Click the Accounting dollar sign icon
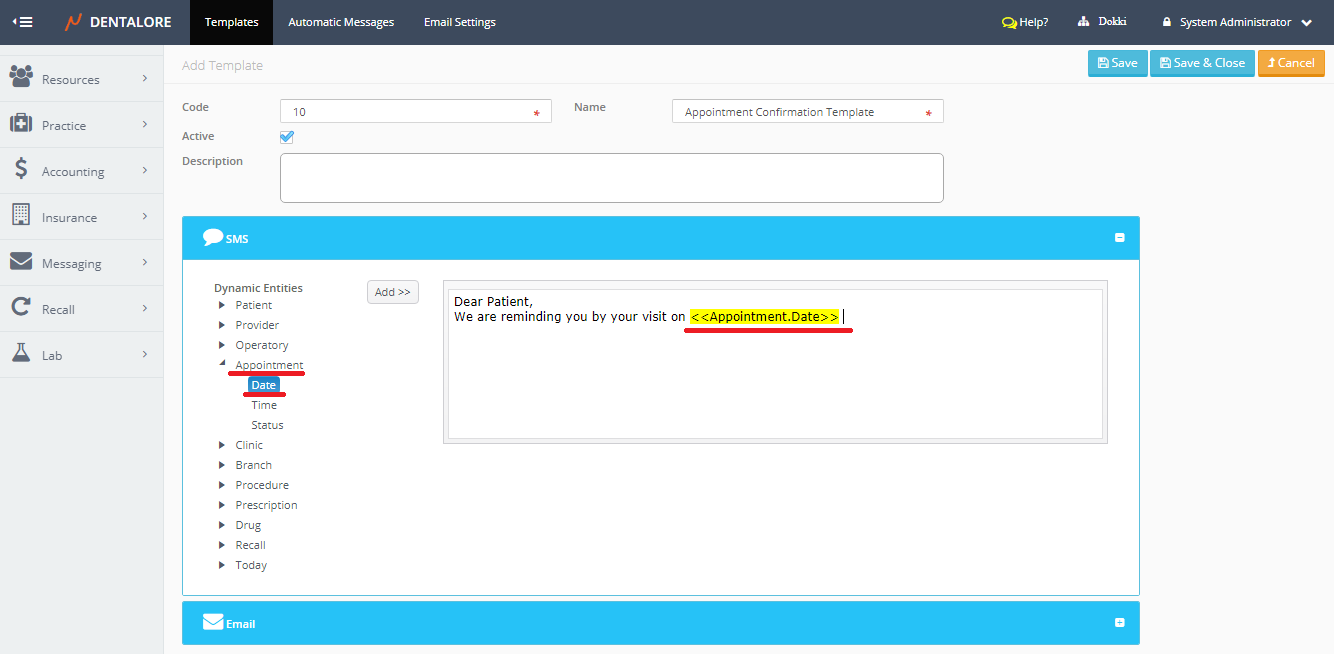 (x=21, y=169)
